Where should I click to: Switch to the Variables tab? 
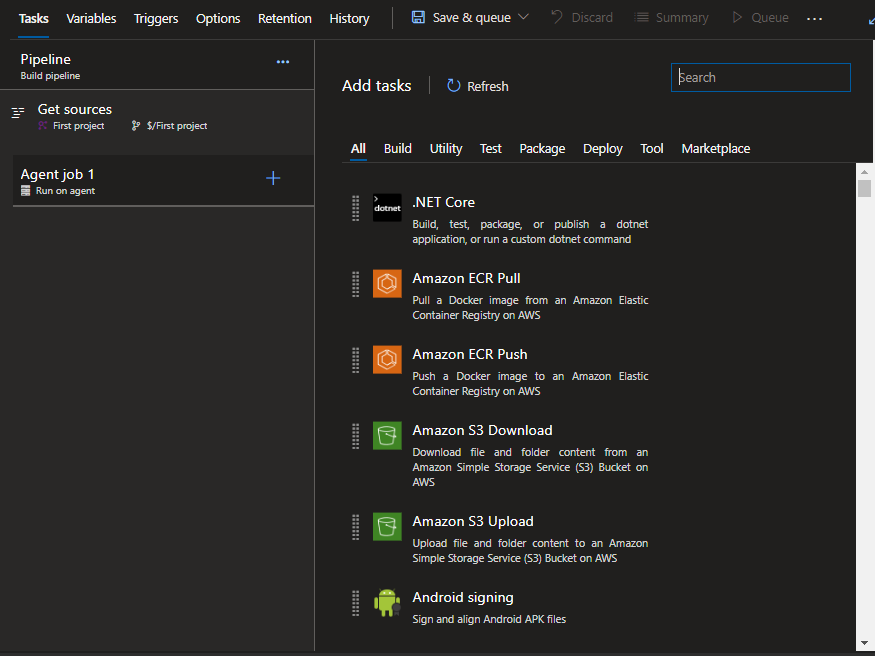point(91,18)
